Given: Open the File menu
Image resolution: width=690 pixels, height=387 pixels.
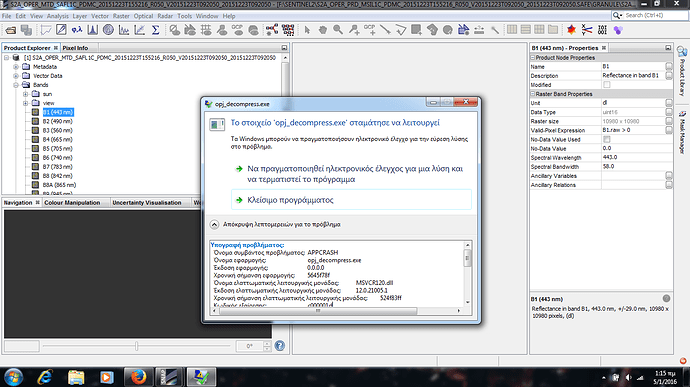Looking at the screenshot, I should point(7,16).
